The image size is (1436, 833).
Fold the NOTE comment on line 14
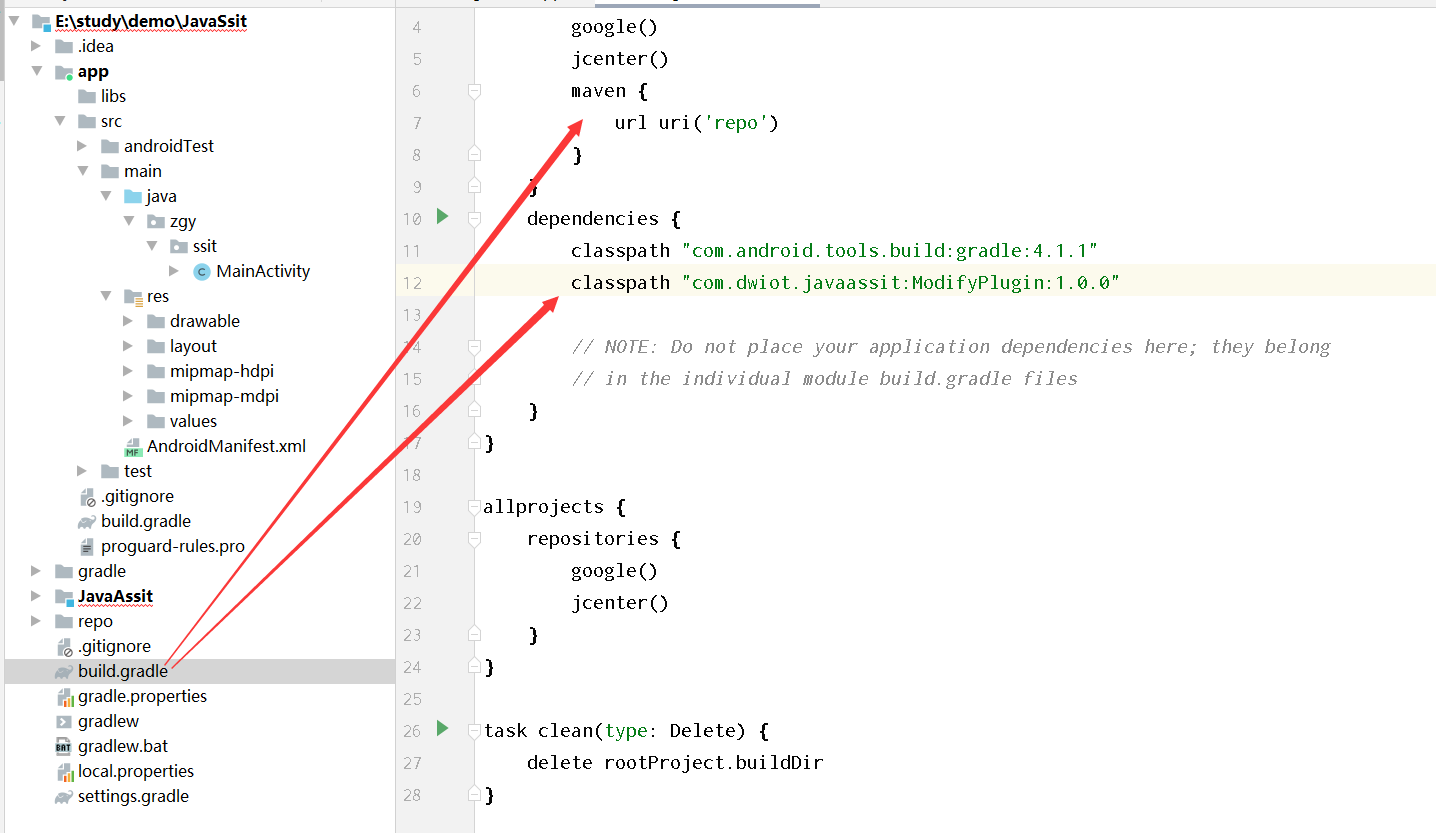[475, 347]
